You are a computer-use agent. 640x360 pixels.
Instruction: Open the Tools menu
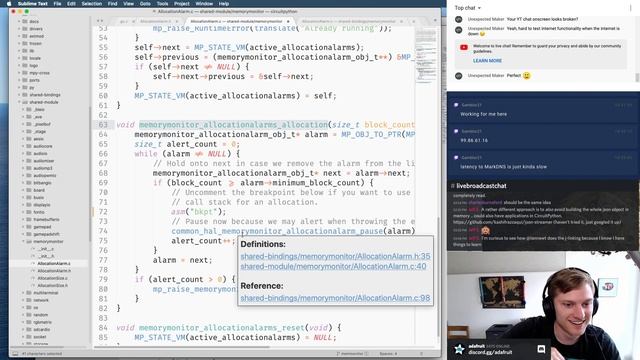[162, 3]
